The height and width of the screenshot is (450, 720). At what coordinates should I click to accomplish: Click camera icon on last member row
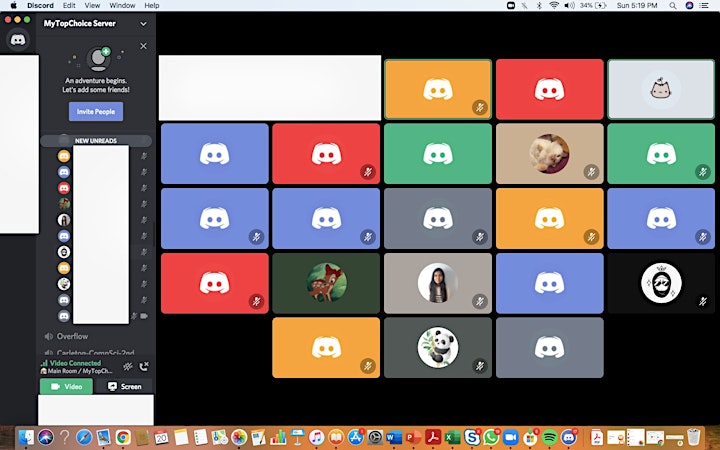pyautogui.click(x=144, y=316)
